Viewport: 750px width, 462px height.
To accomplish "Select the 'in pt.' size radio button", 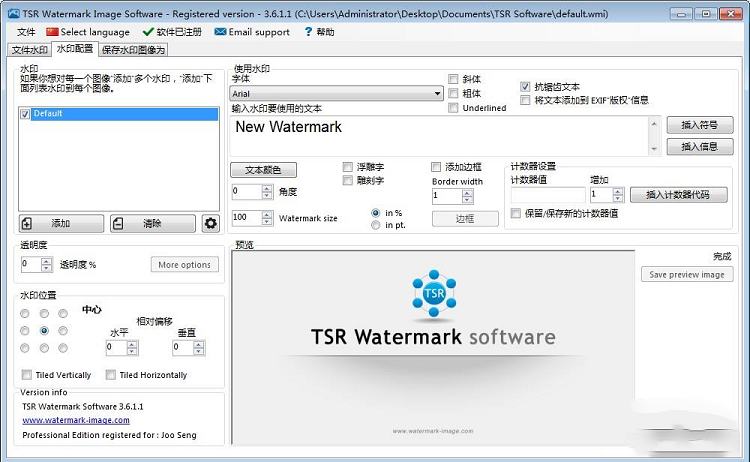I will (375, 225).
